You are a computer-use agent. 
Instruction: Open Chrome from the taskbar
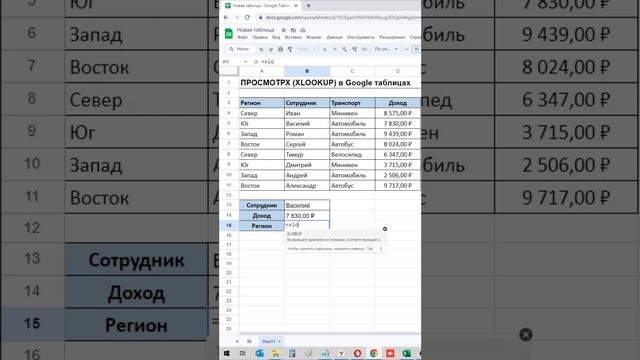coord(374,353)
